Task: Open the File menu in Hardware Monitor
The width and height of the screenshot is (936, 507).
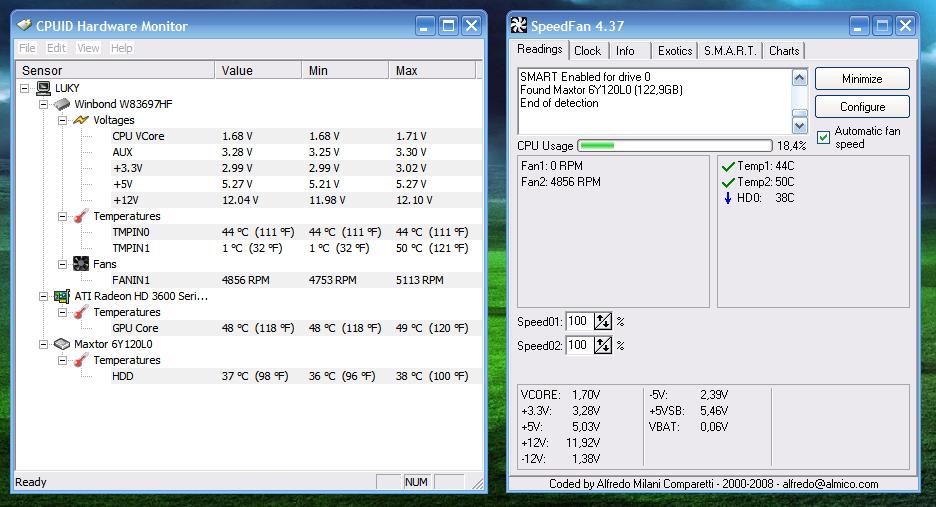Action: coord(27,48)
